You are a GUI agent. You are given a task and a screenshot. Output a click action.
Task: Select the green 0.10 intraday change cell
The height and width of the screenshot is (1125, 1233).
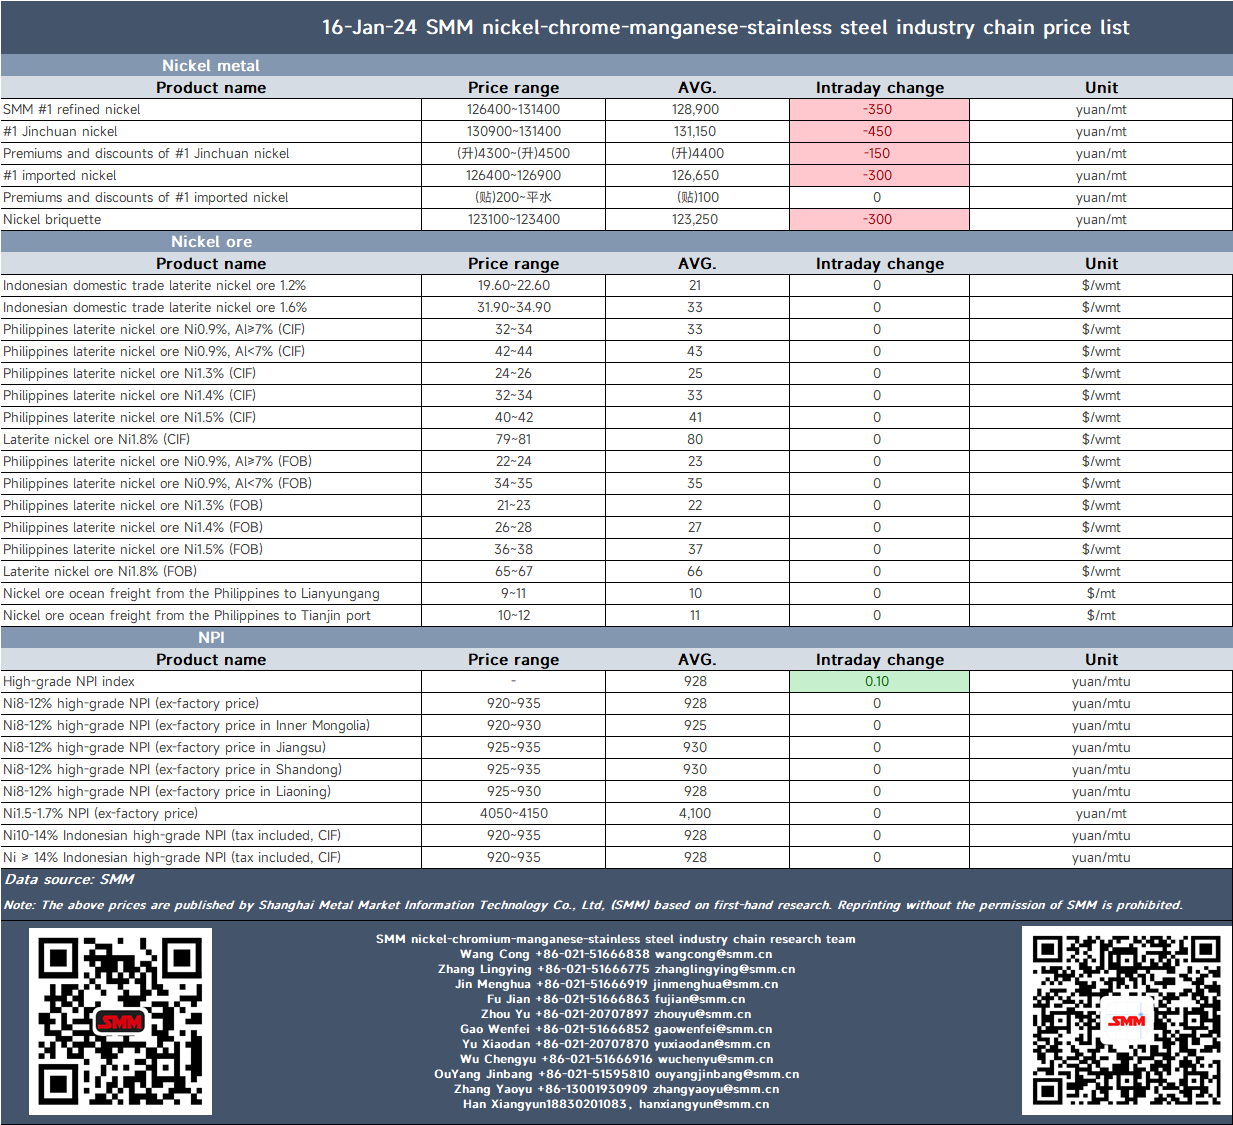pyautogui.click(x=879, y=681)
